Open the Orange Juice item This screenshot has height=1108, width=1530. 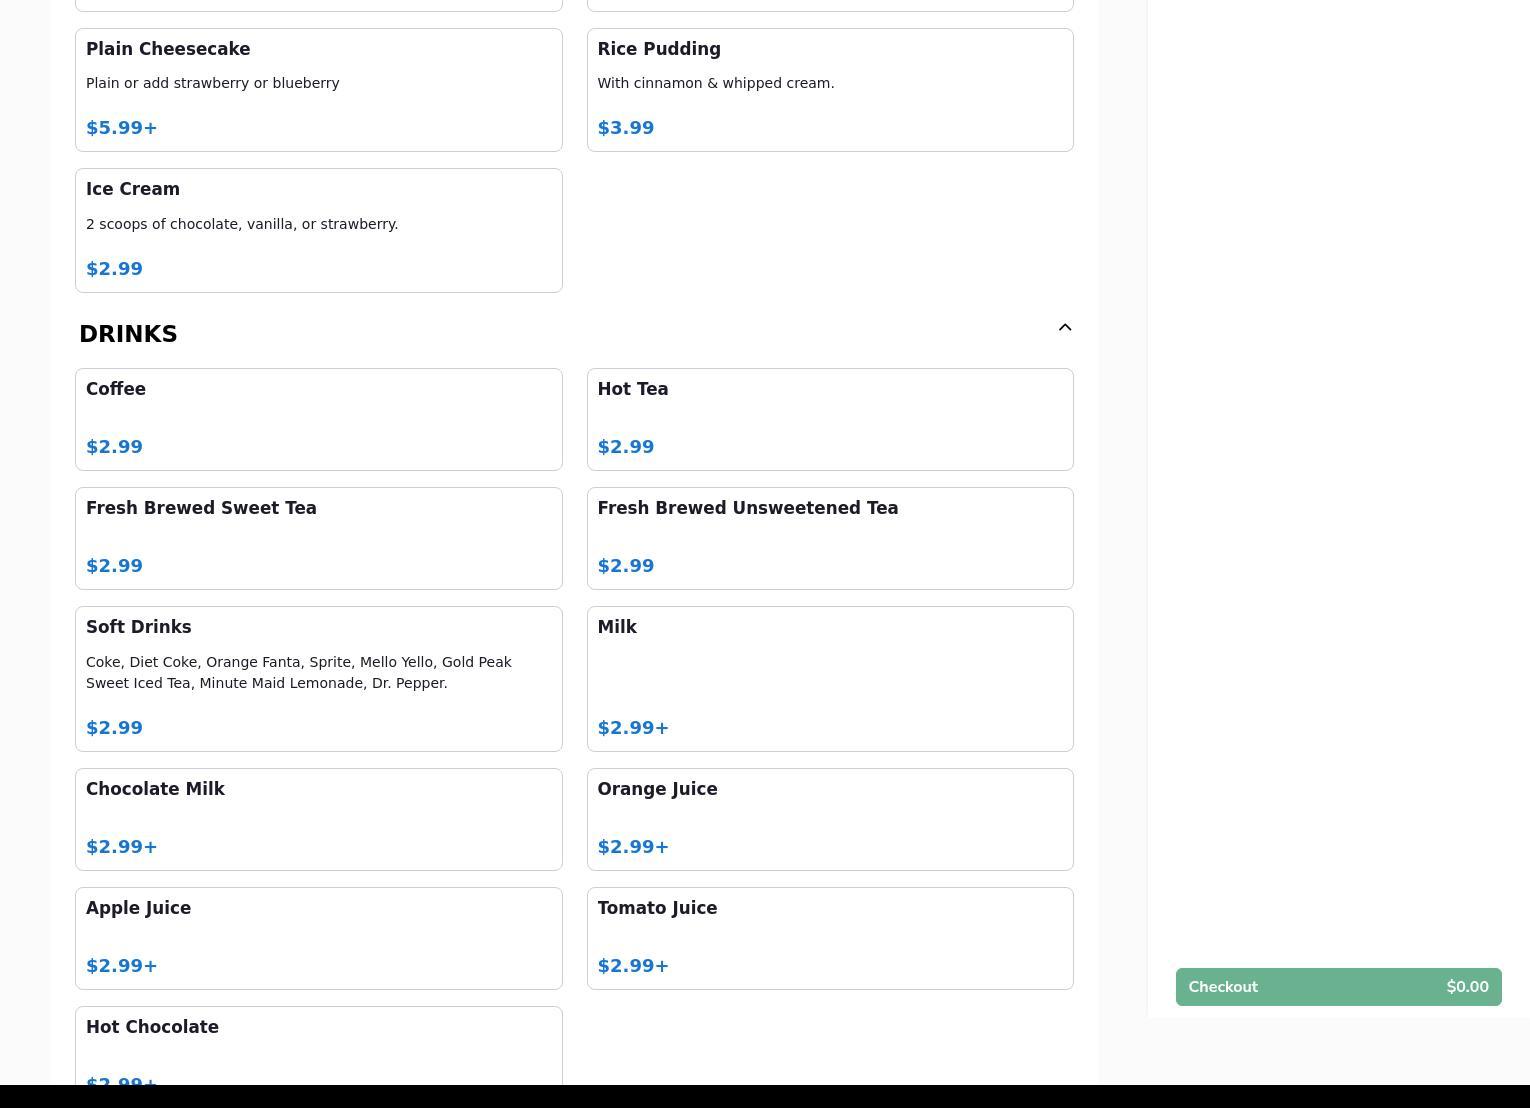coord(829,819)
